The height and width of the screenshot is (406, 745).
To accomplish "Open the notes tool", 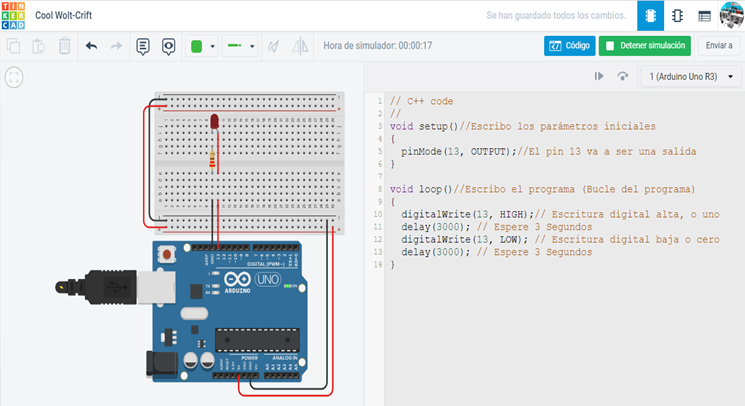I will pyautogui.click(x=143, y=46).
